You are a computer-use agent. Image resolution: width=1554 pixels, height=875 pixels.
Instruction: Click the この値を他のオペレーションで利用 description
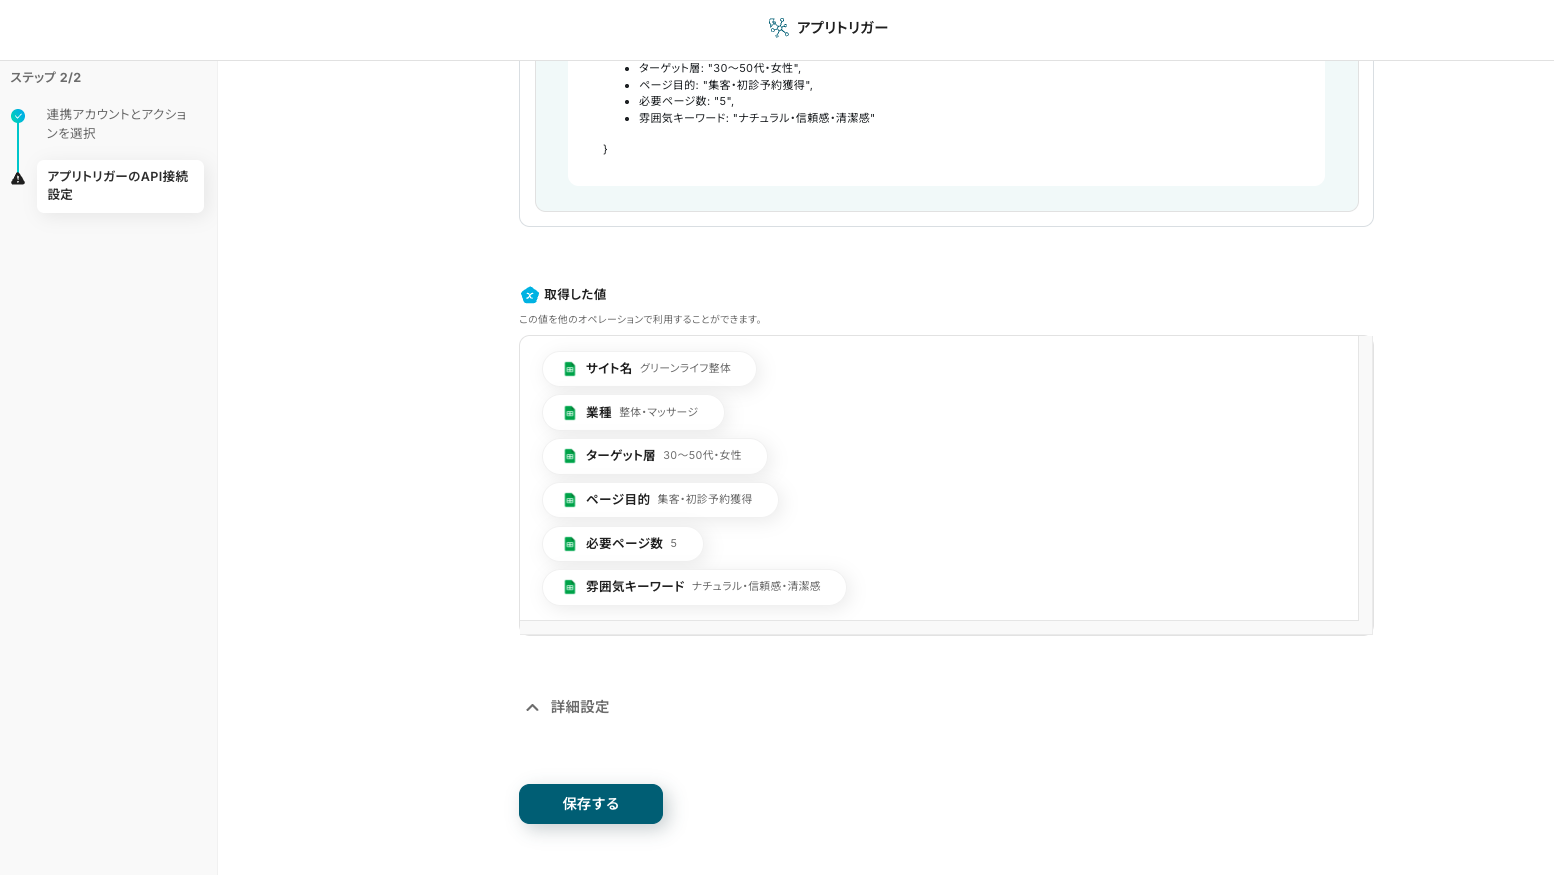tap(642, 320)
